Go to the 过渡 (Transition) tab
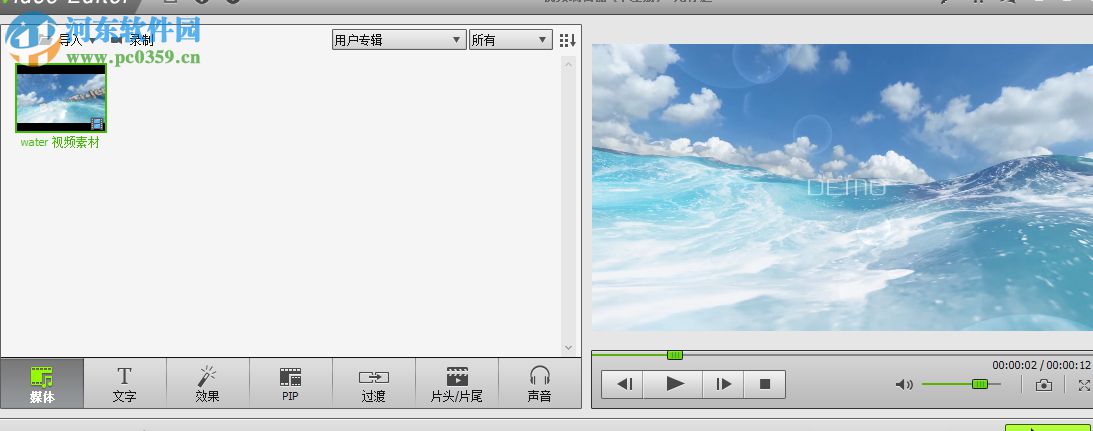Screen dimensions: 1093x431 374,383
